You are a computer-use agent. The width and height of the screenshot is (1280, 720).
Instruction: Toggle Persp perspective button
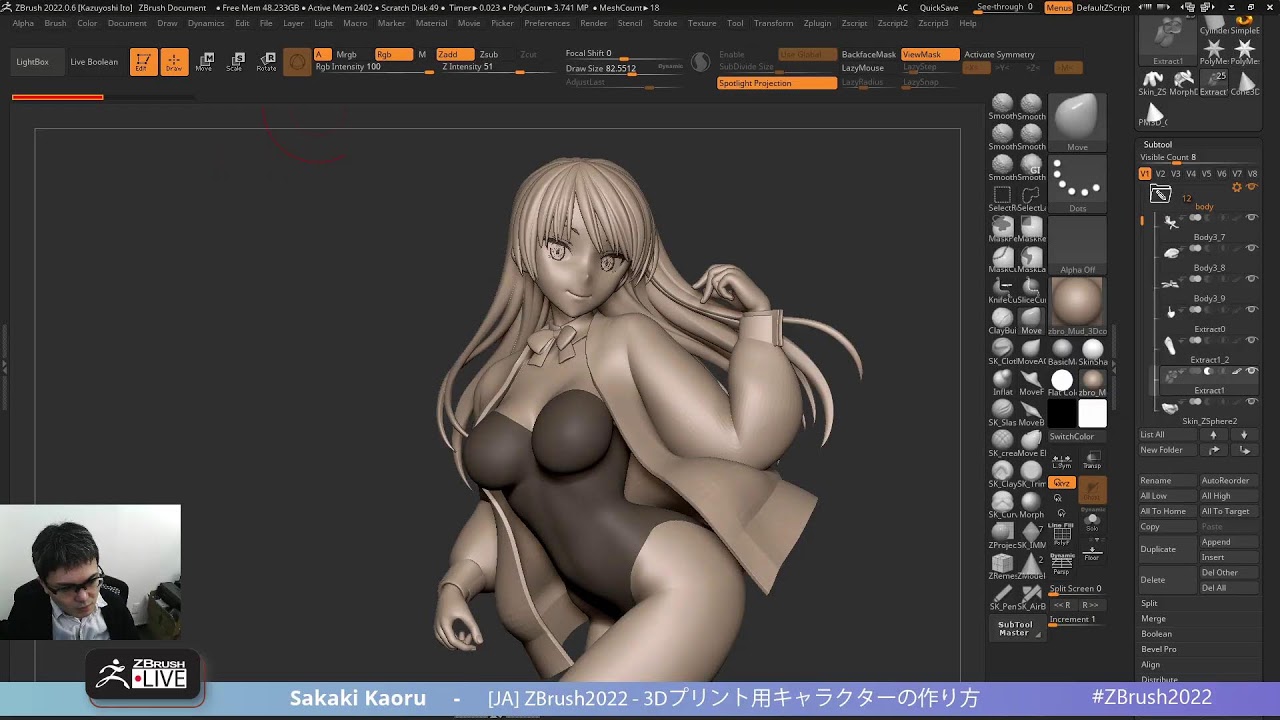coord(1062,564)
